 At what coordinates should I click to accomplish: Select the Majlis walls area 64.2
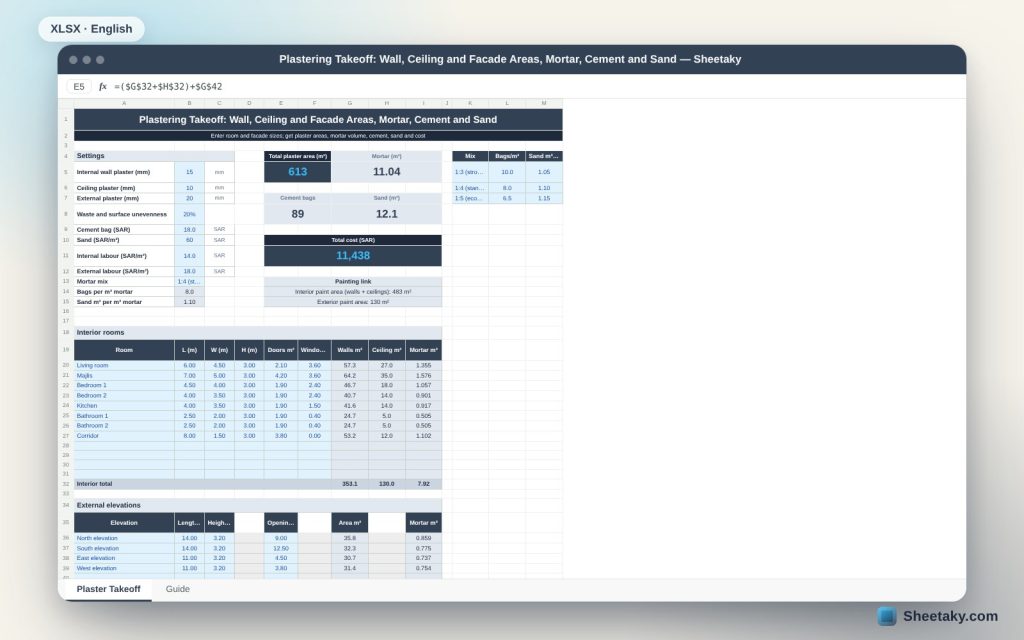349,376
